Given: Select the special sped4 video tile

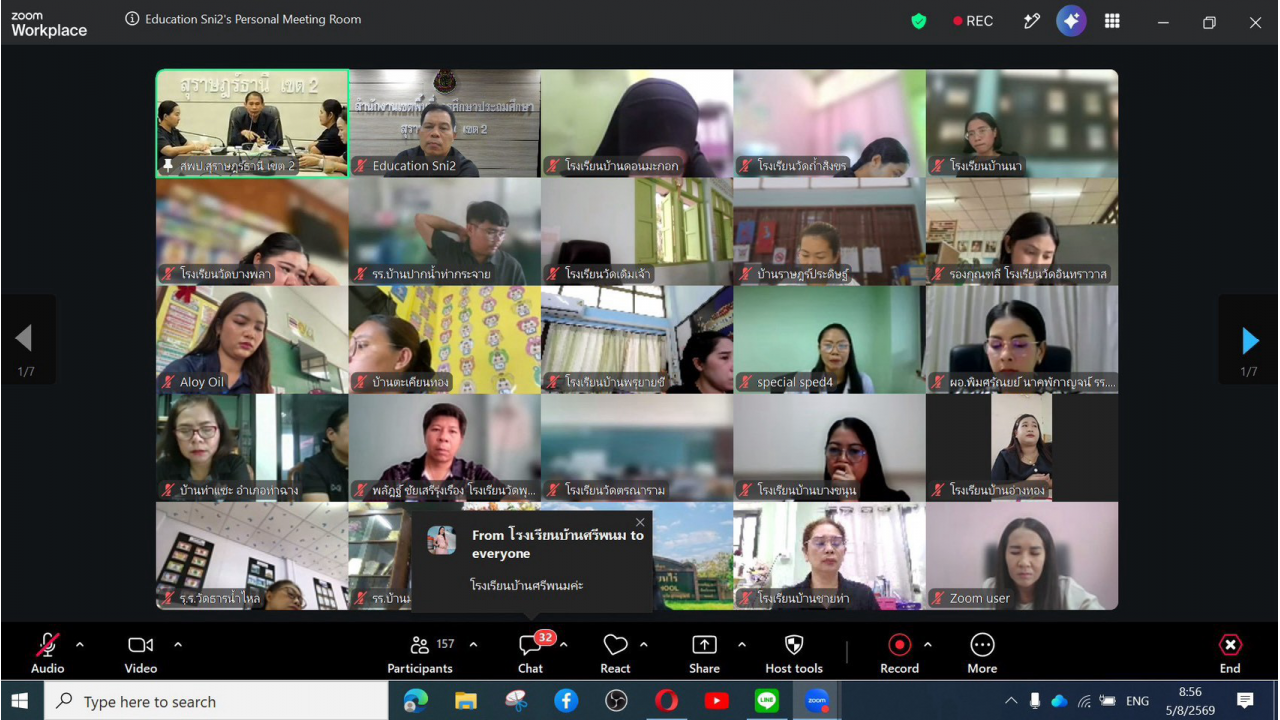Looking at the screenshot, I should click(829, 340).
